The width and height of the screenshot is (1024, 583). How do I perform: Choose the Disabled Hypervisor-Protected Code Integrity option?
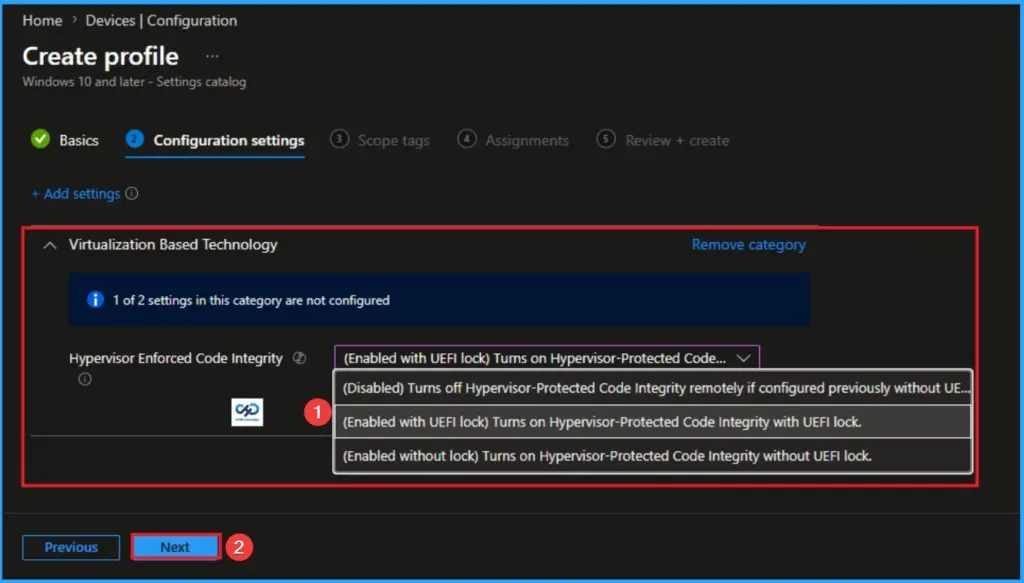652,388
